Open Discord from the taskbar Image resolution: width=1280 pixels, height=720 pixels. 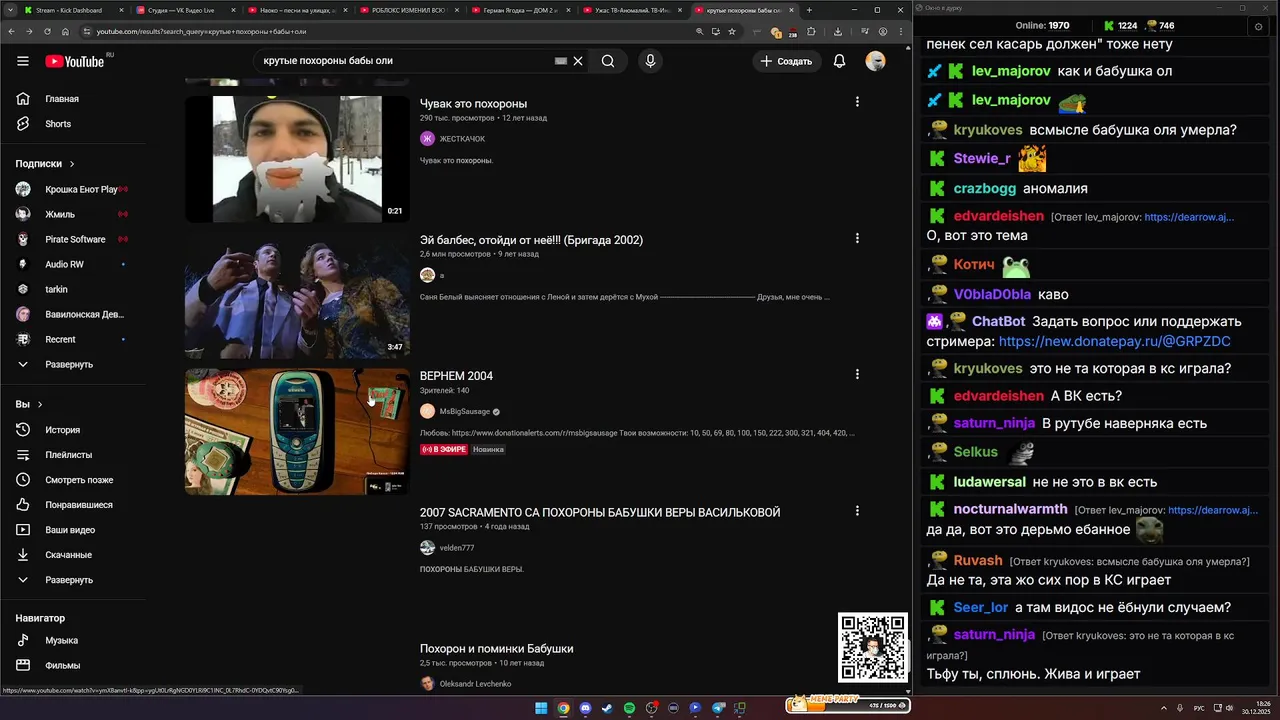point(585,708)
